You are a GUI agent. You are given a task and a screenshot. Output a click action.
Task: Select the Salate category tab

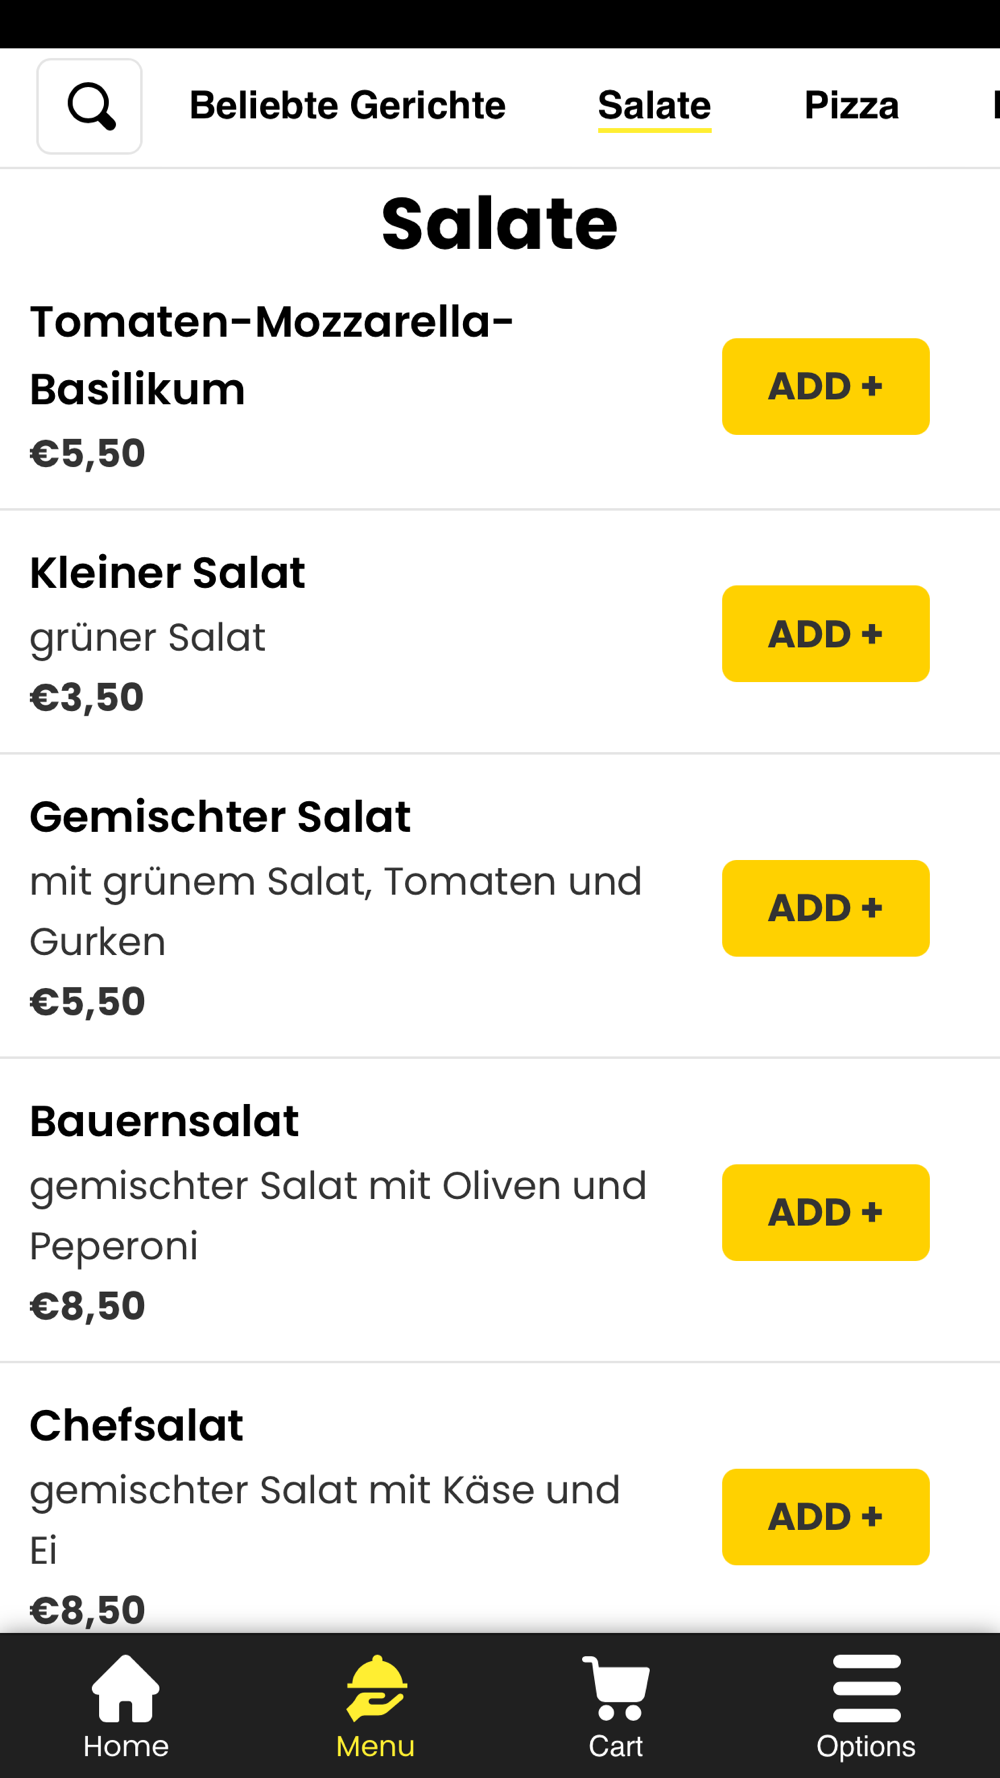click(x=655, y=105)
